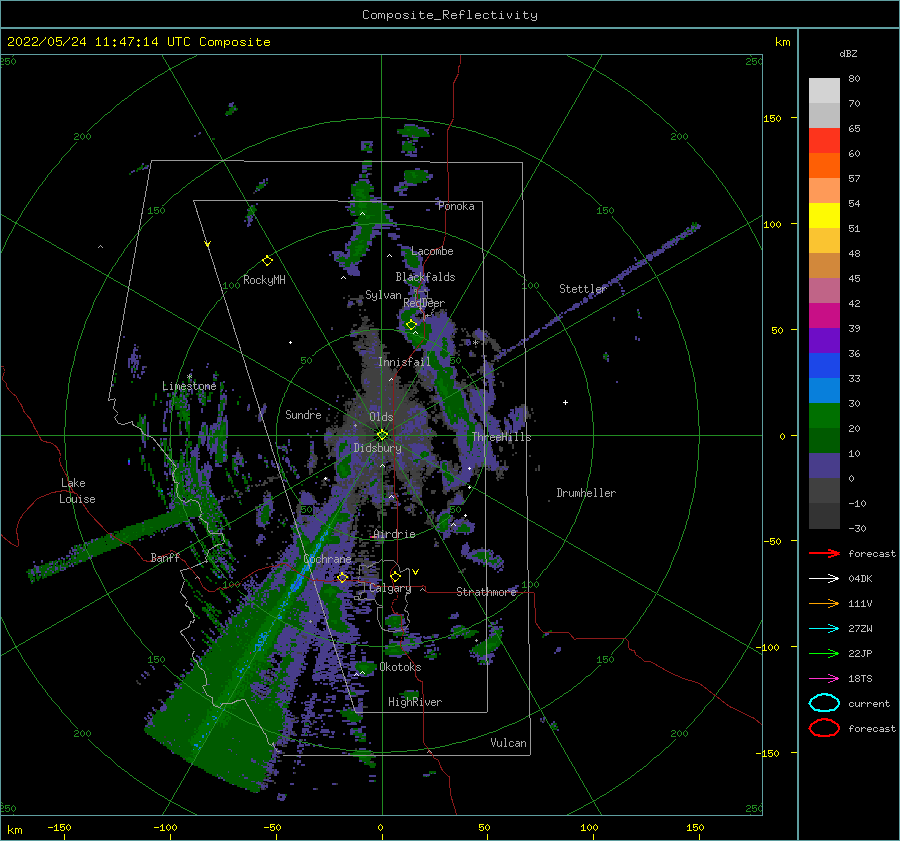The height and width of the screenshot is (841, 900).
Task: Select the yellow diamond marker at RedDeer
Action: (x=411, y=325)
